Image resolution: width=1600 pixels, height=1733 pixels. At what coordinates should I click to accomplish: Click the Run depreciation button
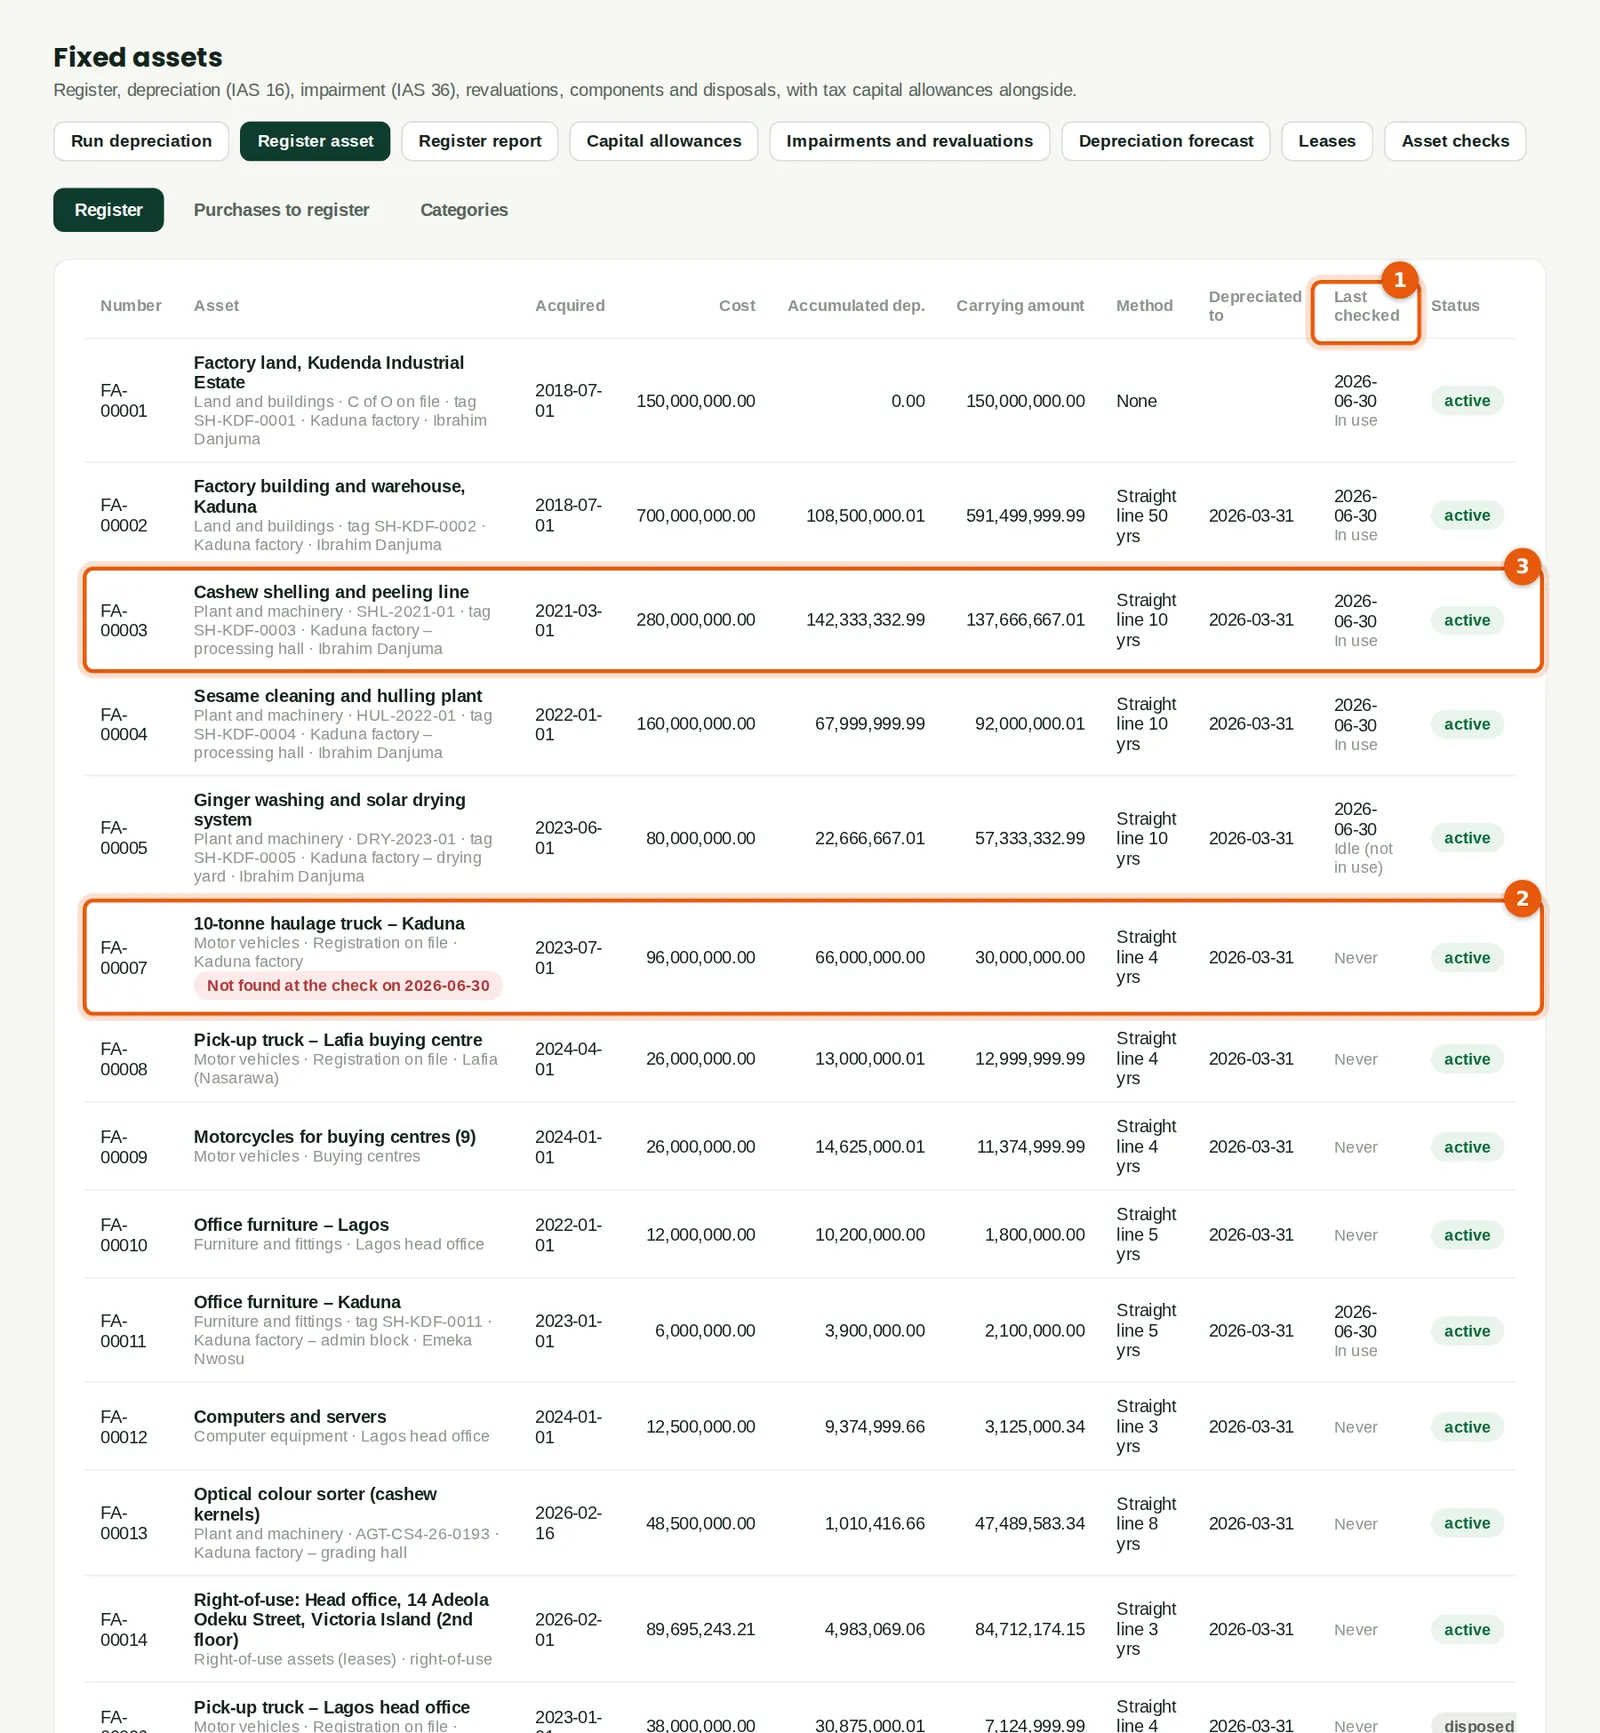pos(141,141)
